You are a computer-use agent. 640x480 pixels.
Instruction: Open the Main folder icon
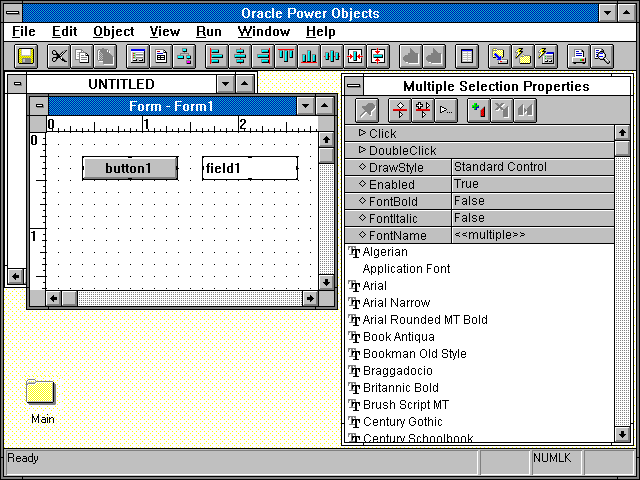tap(41, 392)
